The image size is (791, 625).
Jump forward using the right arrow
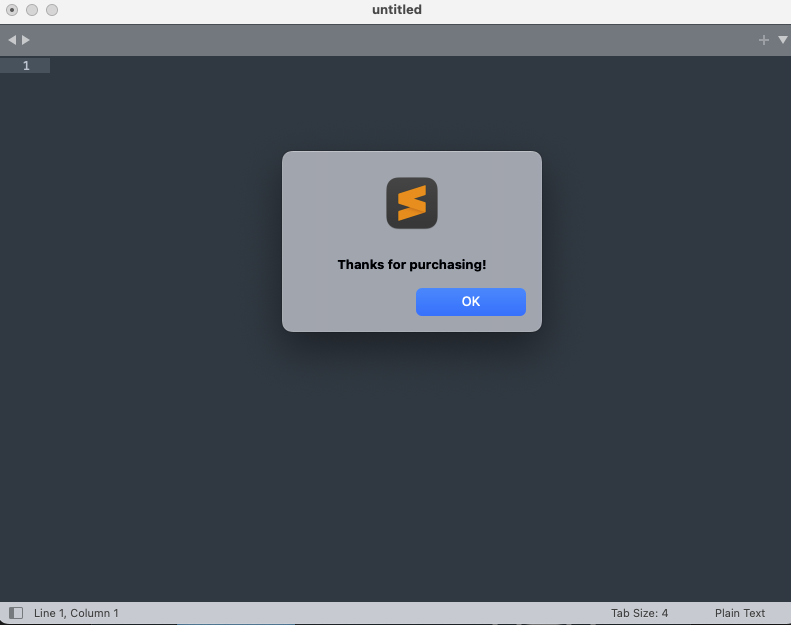(x=26, y=40)
